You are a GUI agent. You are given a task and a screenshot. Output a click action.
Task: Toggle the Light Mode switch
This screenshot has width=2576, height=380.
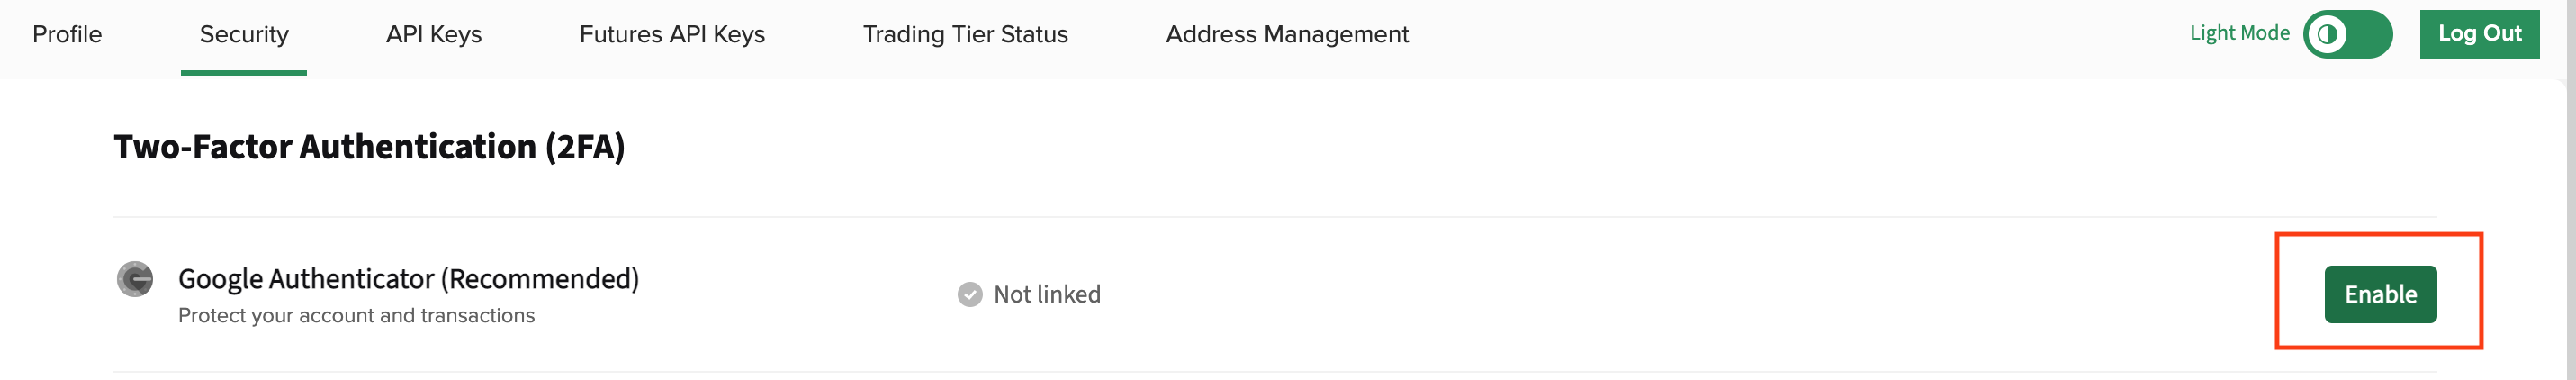tap(2347, 34)
